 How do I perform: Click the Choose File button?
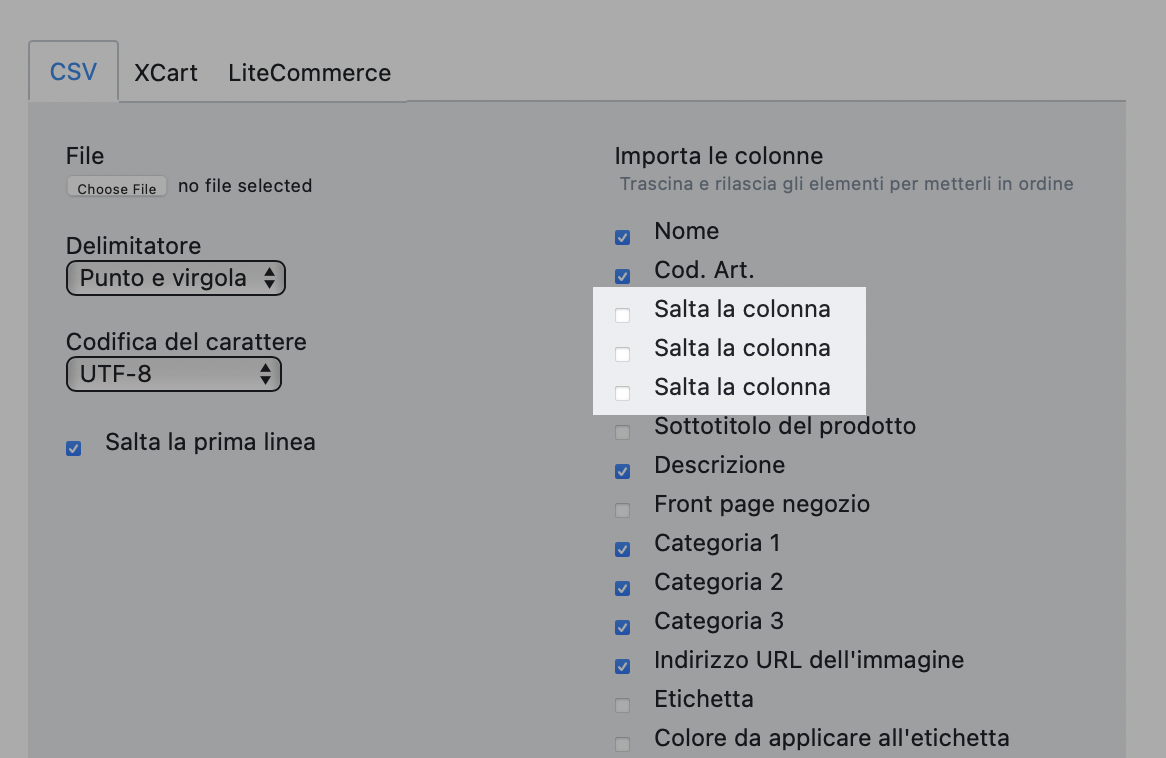[116, 186]
